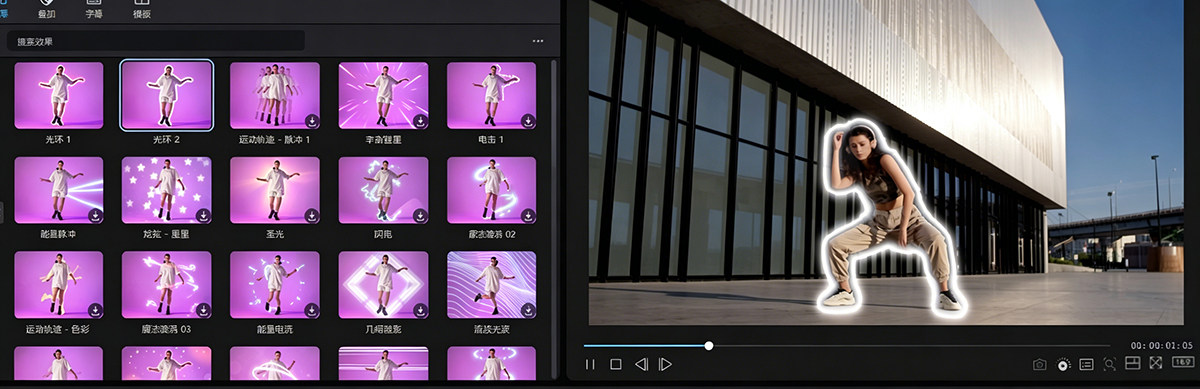Download the starburst rays effect beside 电击 1
Screen dimensions: 1200x389
[x=420, y=121]
